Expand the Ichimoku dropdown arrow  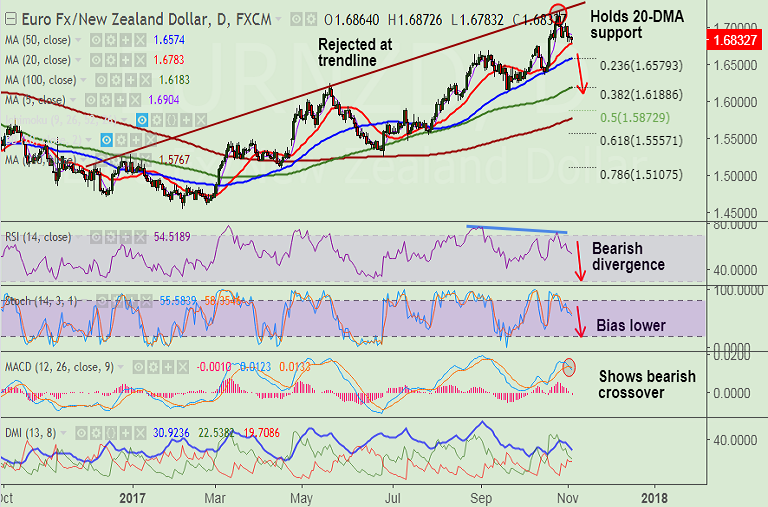tap(124, 120)
